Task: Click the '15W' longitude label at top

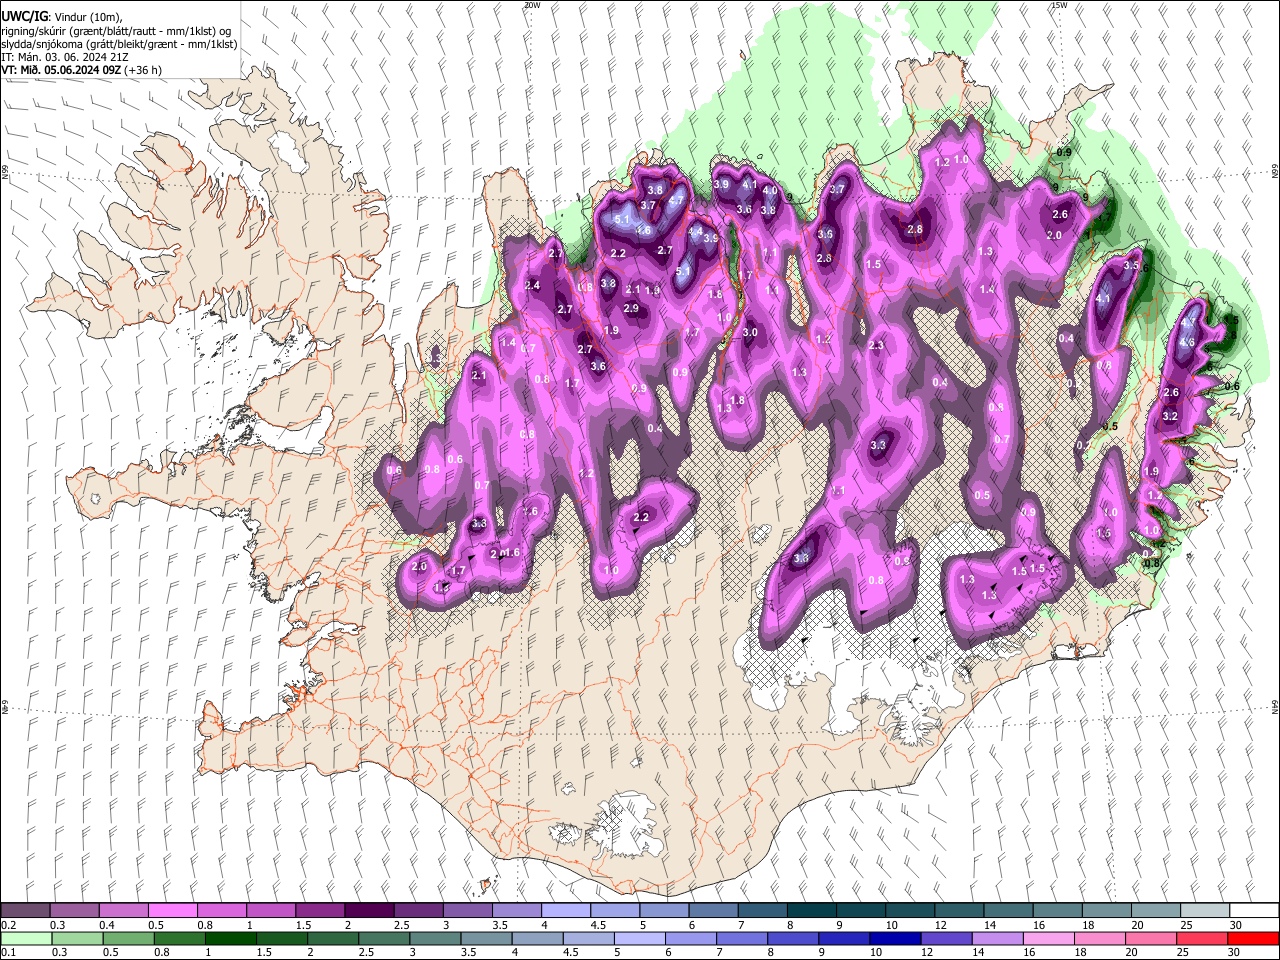Action: tap(1059, 5)
